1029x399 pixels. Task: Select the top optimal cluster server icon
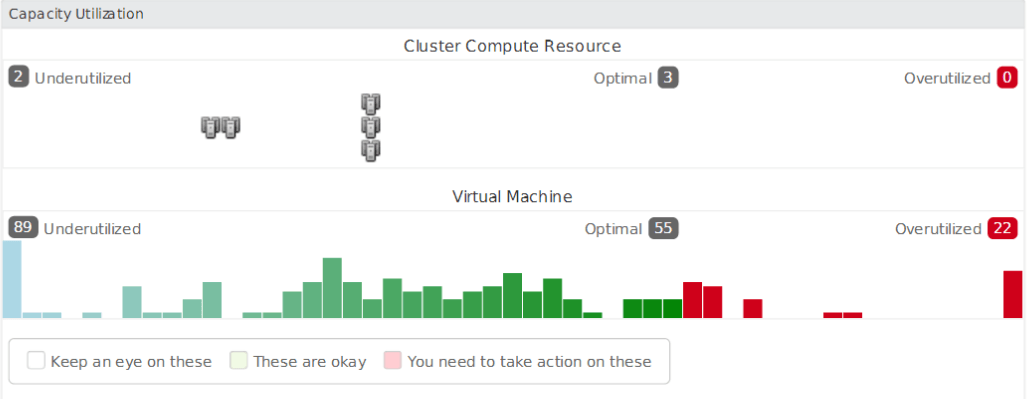371,104
